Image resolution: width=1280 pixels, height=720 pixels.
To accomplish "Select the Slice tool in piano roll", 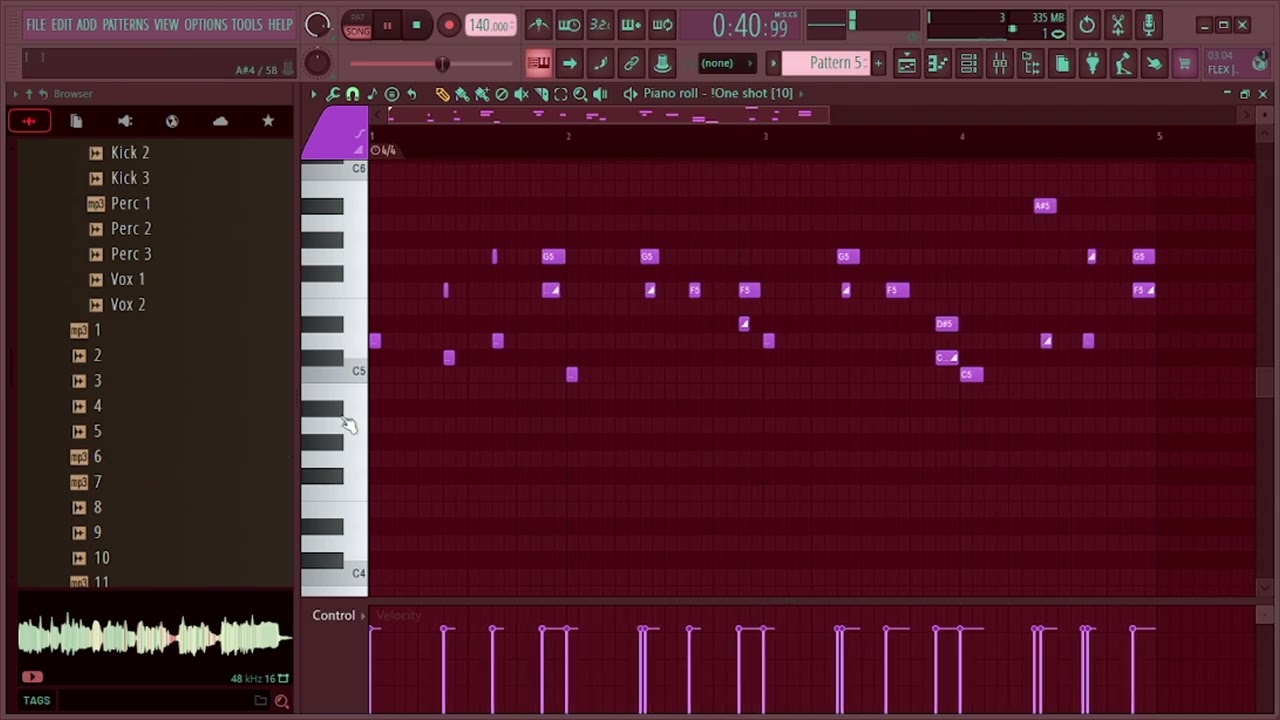I will pyautogui.click(x=541, y=94).
